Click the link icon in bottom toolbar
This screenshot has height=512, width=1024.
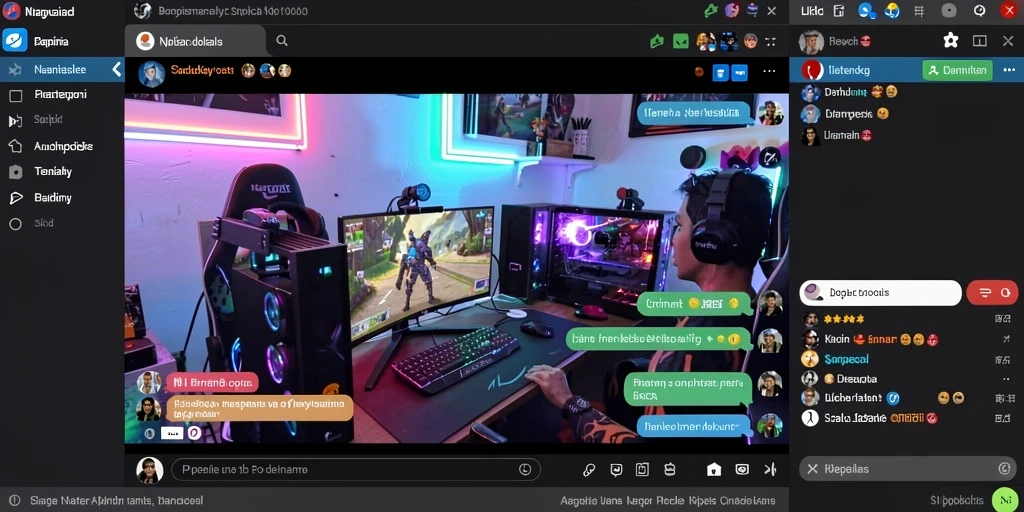(589, 469)
